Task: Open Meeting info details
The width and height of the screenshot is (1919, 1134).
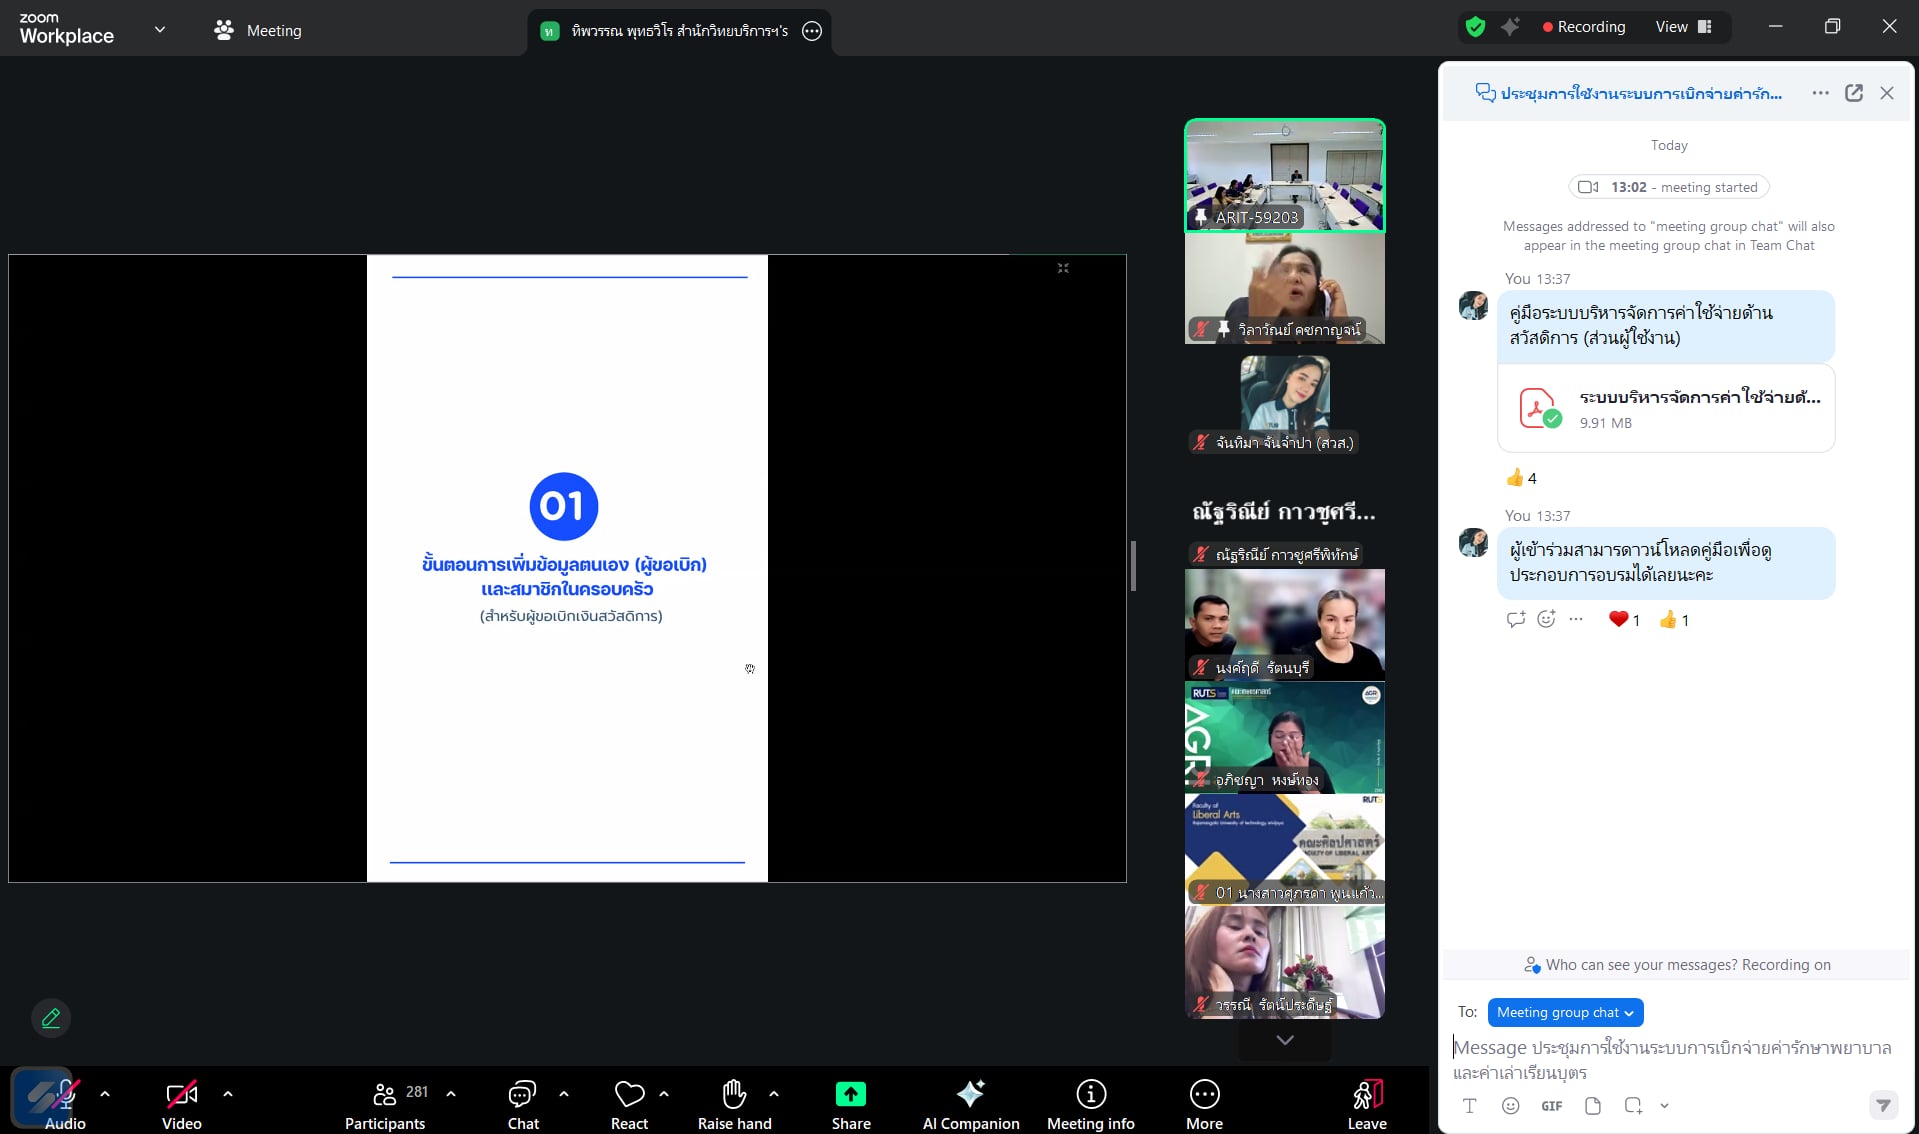Action: (1090, 1103)
